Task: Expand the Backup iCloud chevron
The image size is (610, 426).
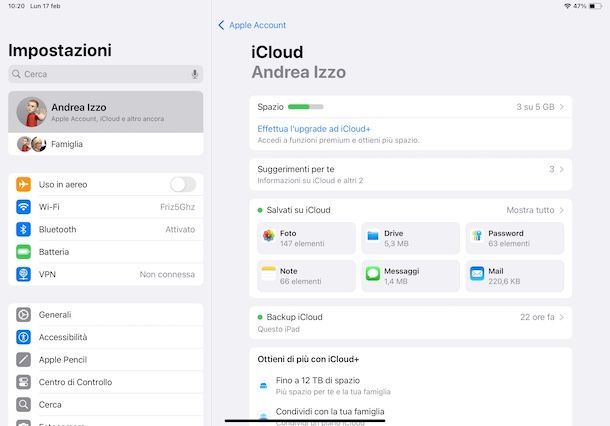Action: (562, 317)
